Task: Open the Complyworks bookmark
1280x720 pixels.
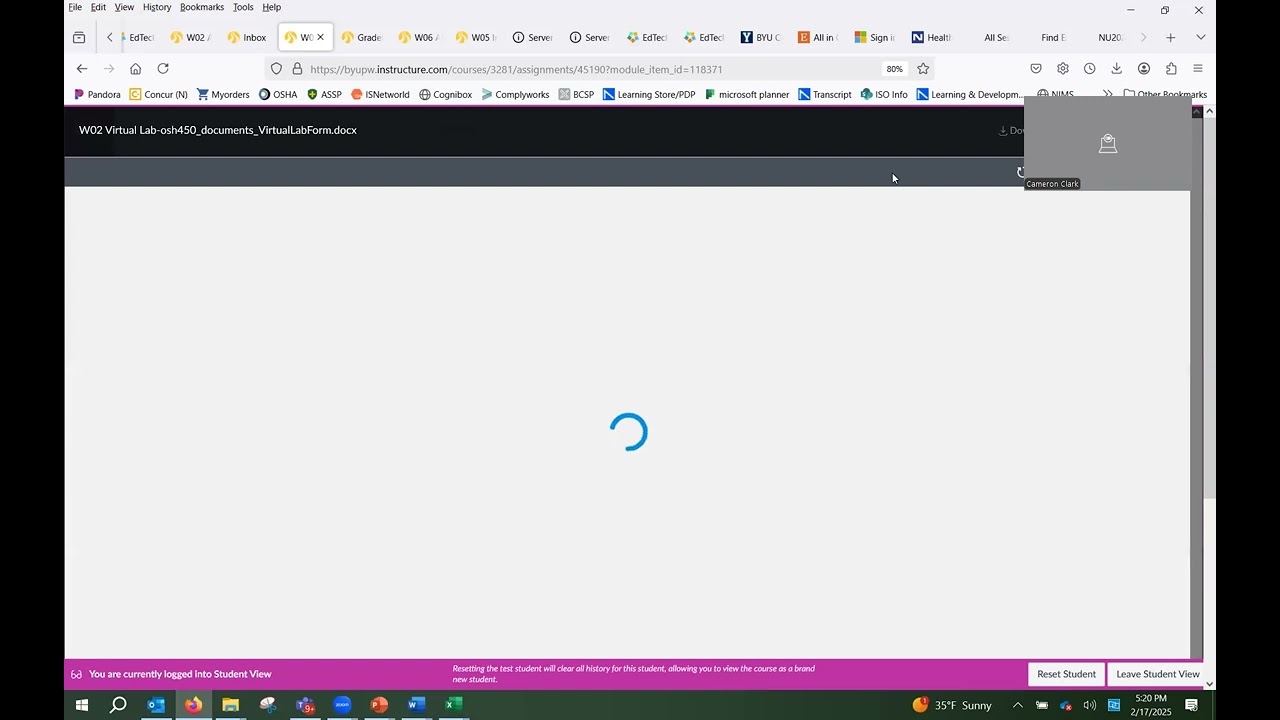Action: coord(515,95)
